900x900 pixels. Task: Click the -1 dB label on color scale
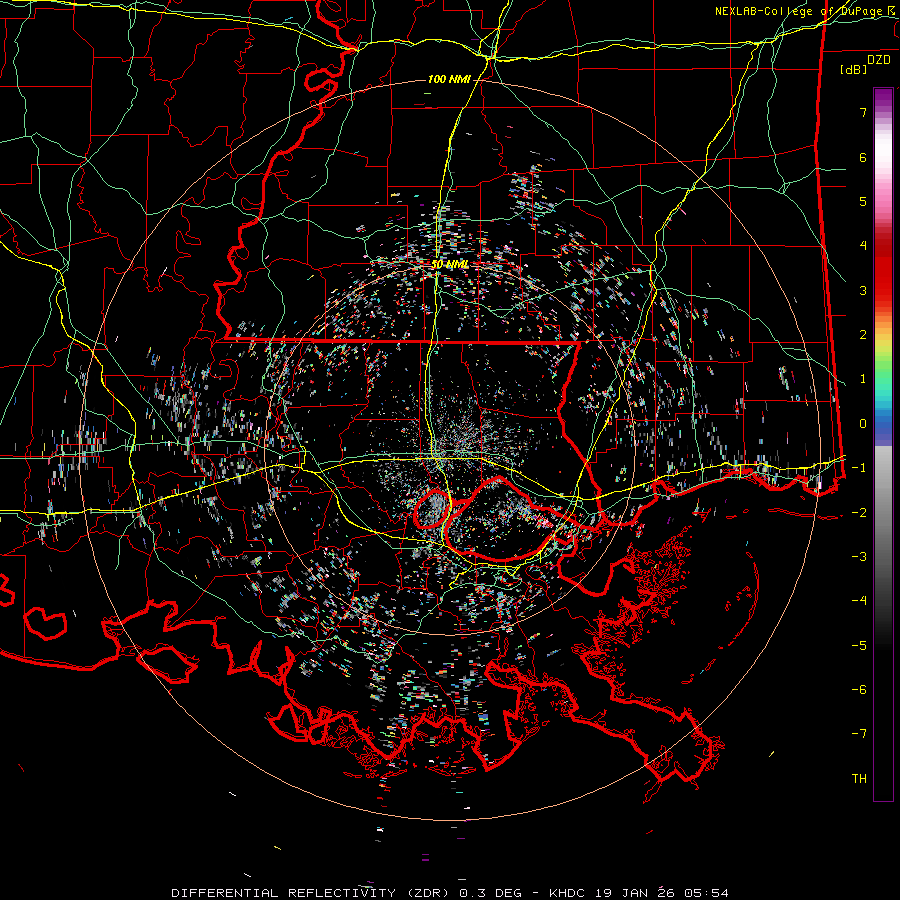coord(859,468)
